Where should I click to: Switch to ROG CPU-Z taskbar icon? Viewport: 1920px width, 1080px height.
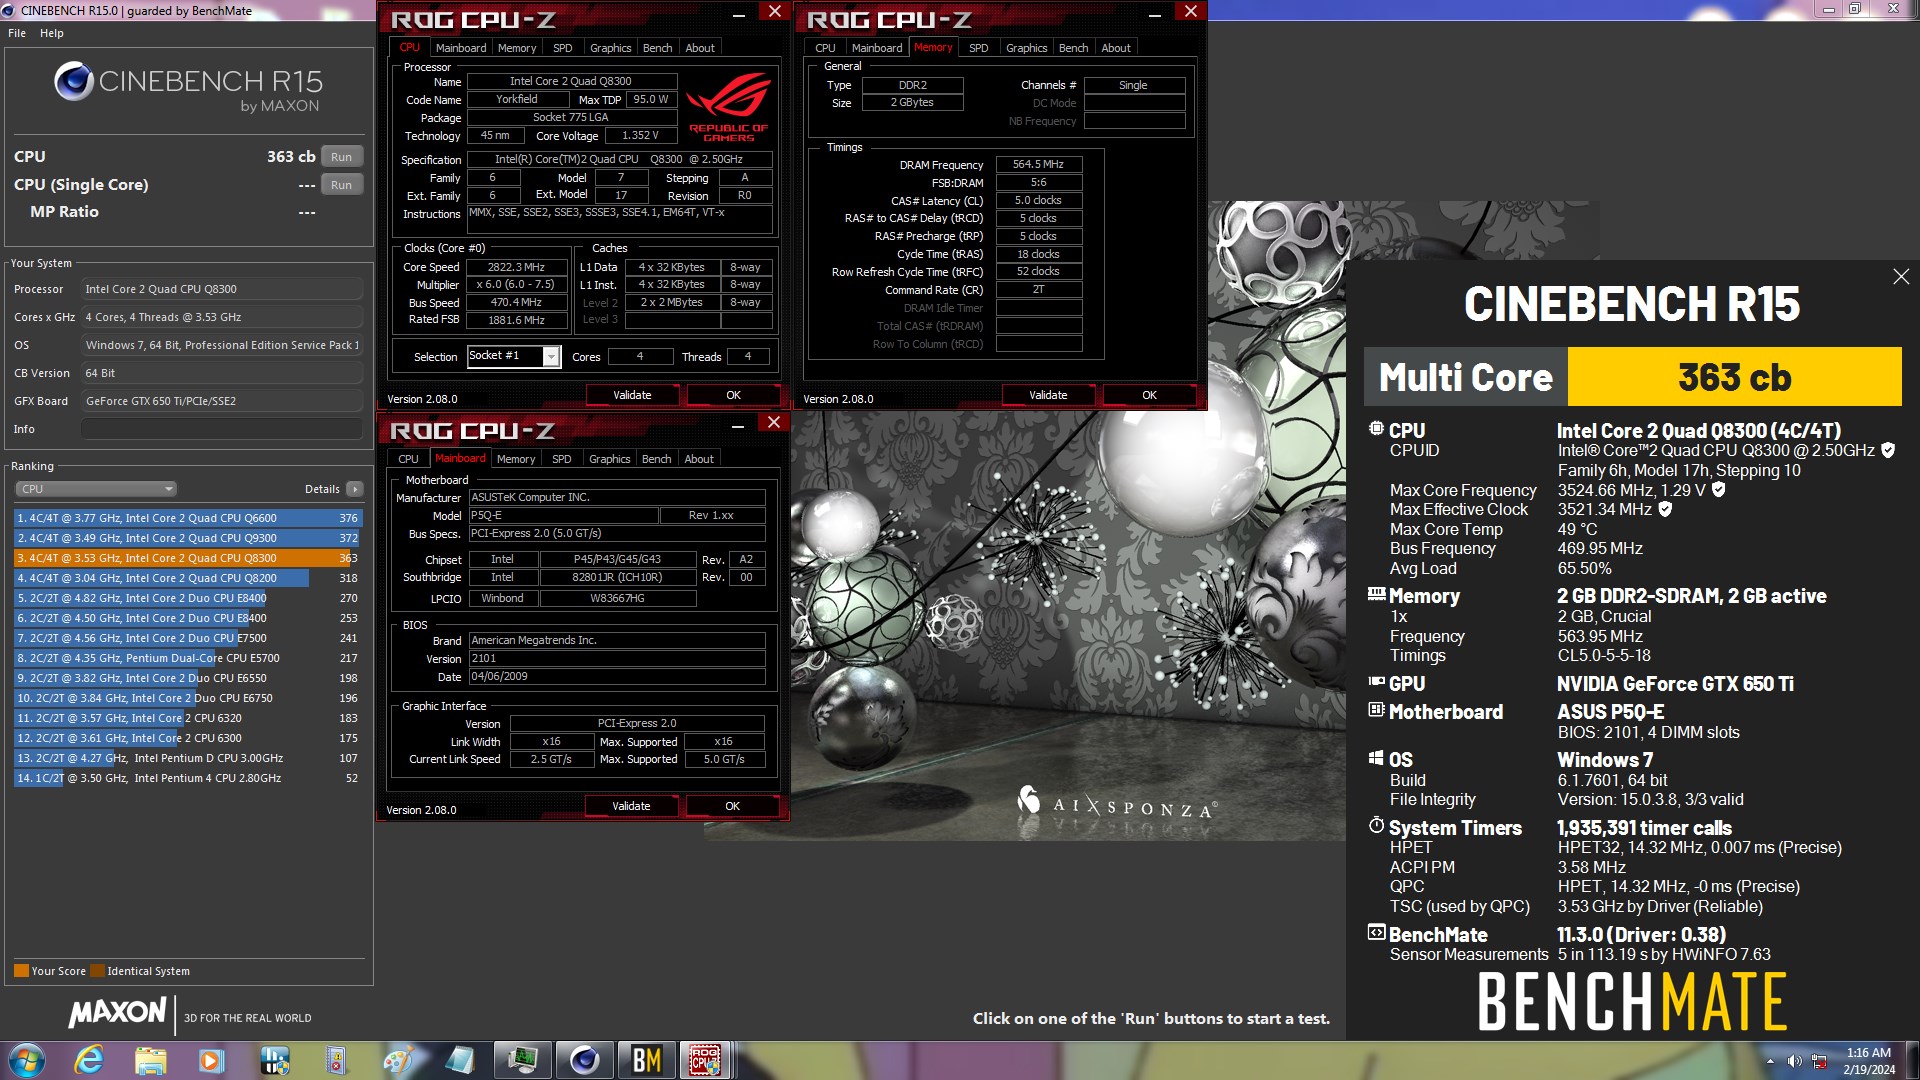click(706, 1060)
